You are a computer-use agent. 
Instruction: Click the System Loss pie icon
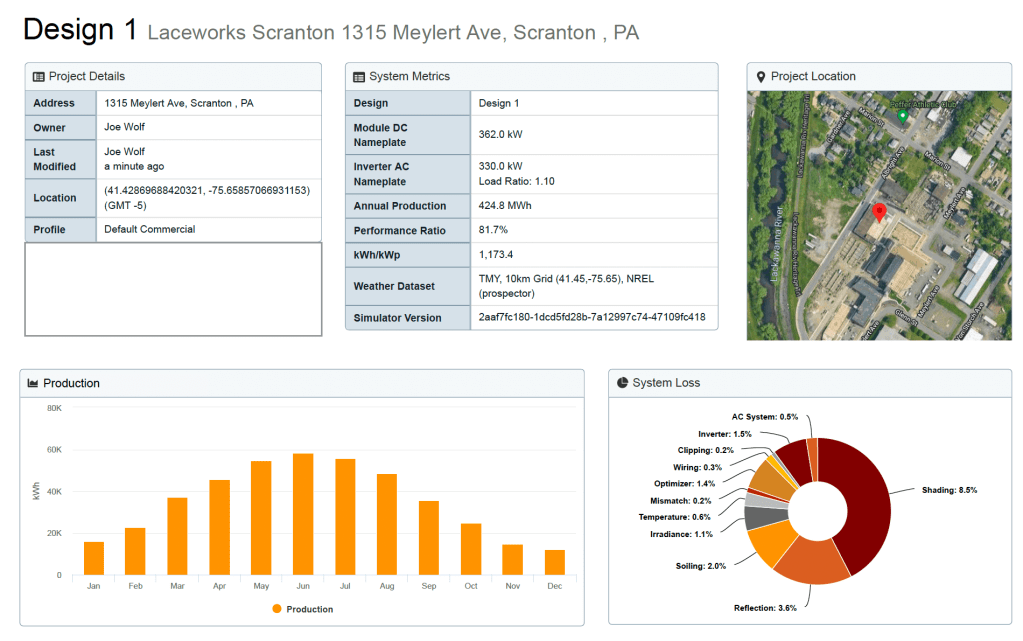[x=622, y=383]
